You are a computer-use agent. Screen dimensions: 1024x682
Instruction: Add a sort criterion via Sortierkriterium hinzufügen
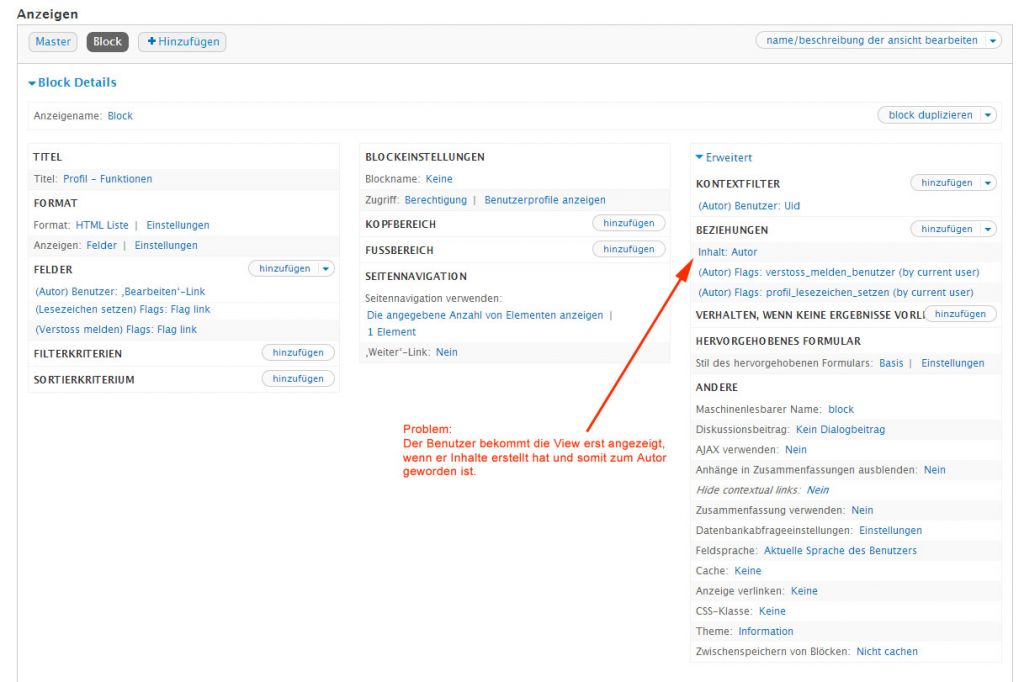(x=298, y=379)
